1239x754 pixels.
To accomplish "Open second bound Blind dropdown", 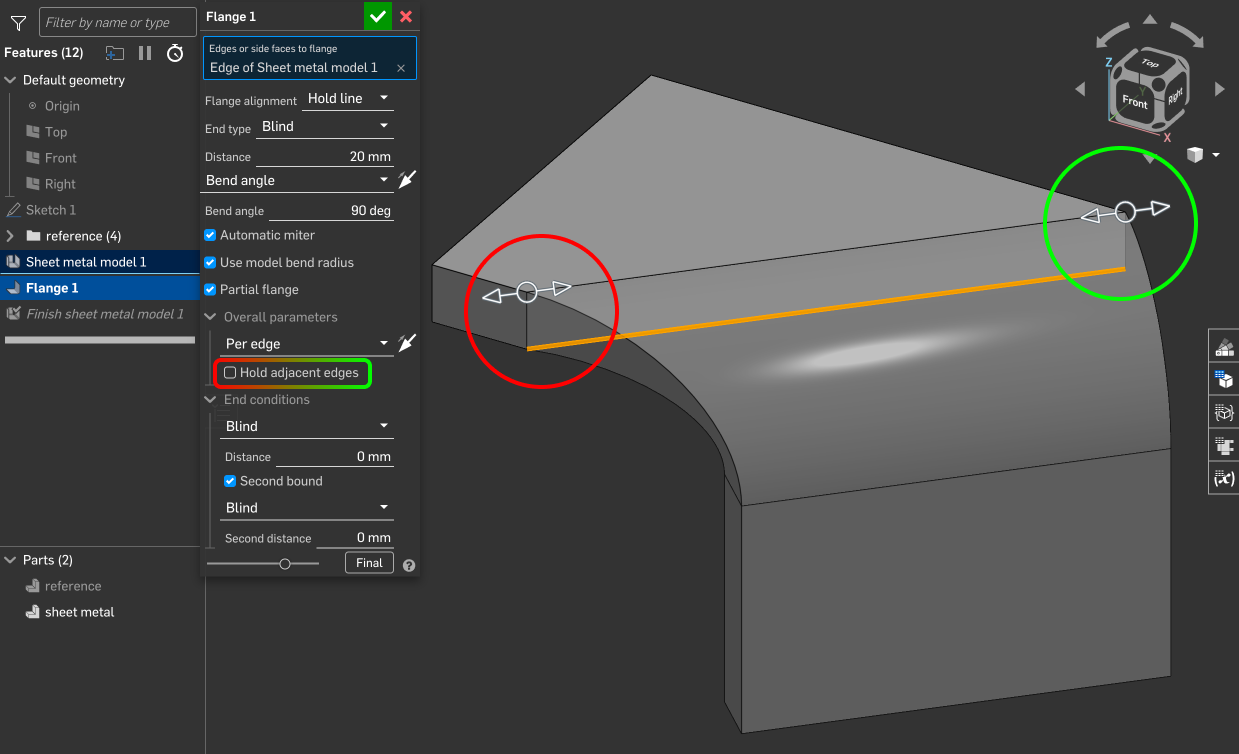I will tap(306, 508).
